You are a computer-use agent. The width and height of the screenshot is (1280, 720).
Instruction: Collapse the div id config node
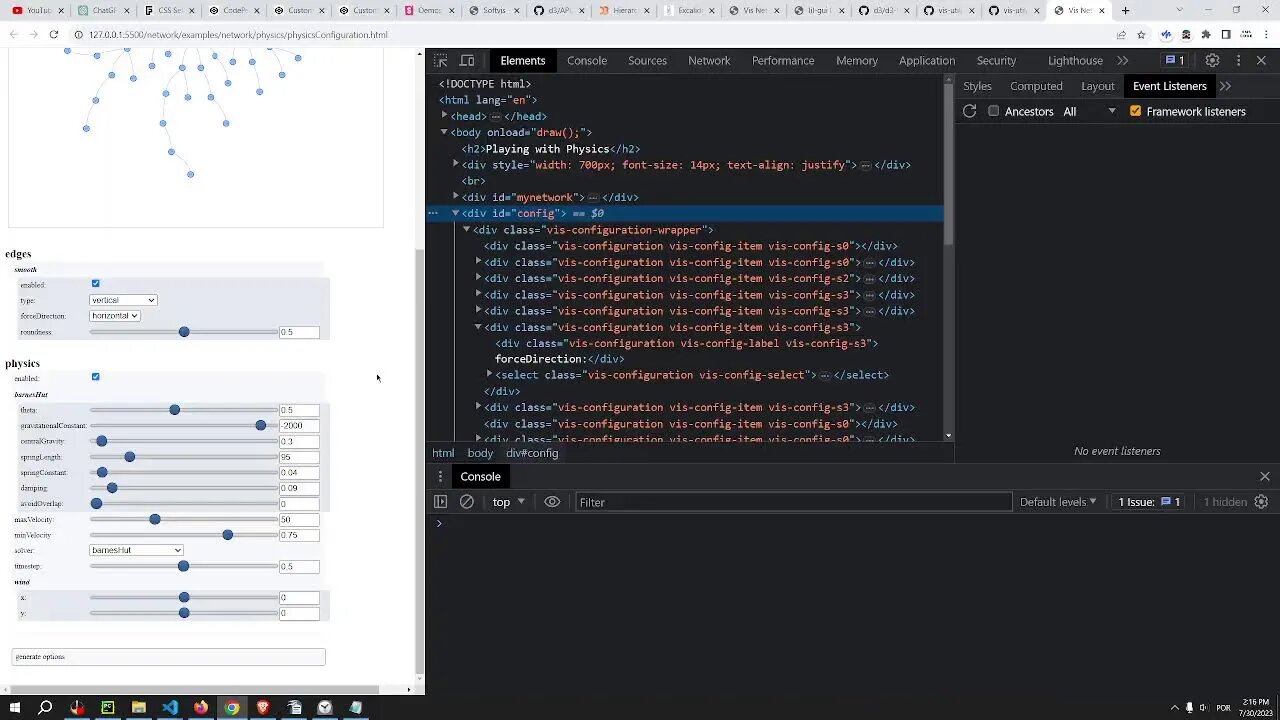pos(456,213)
